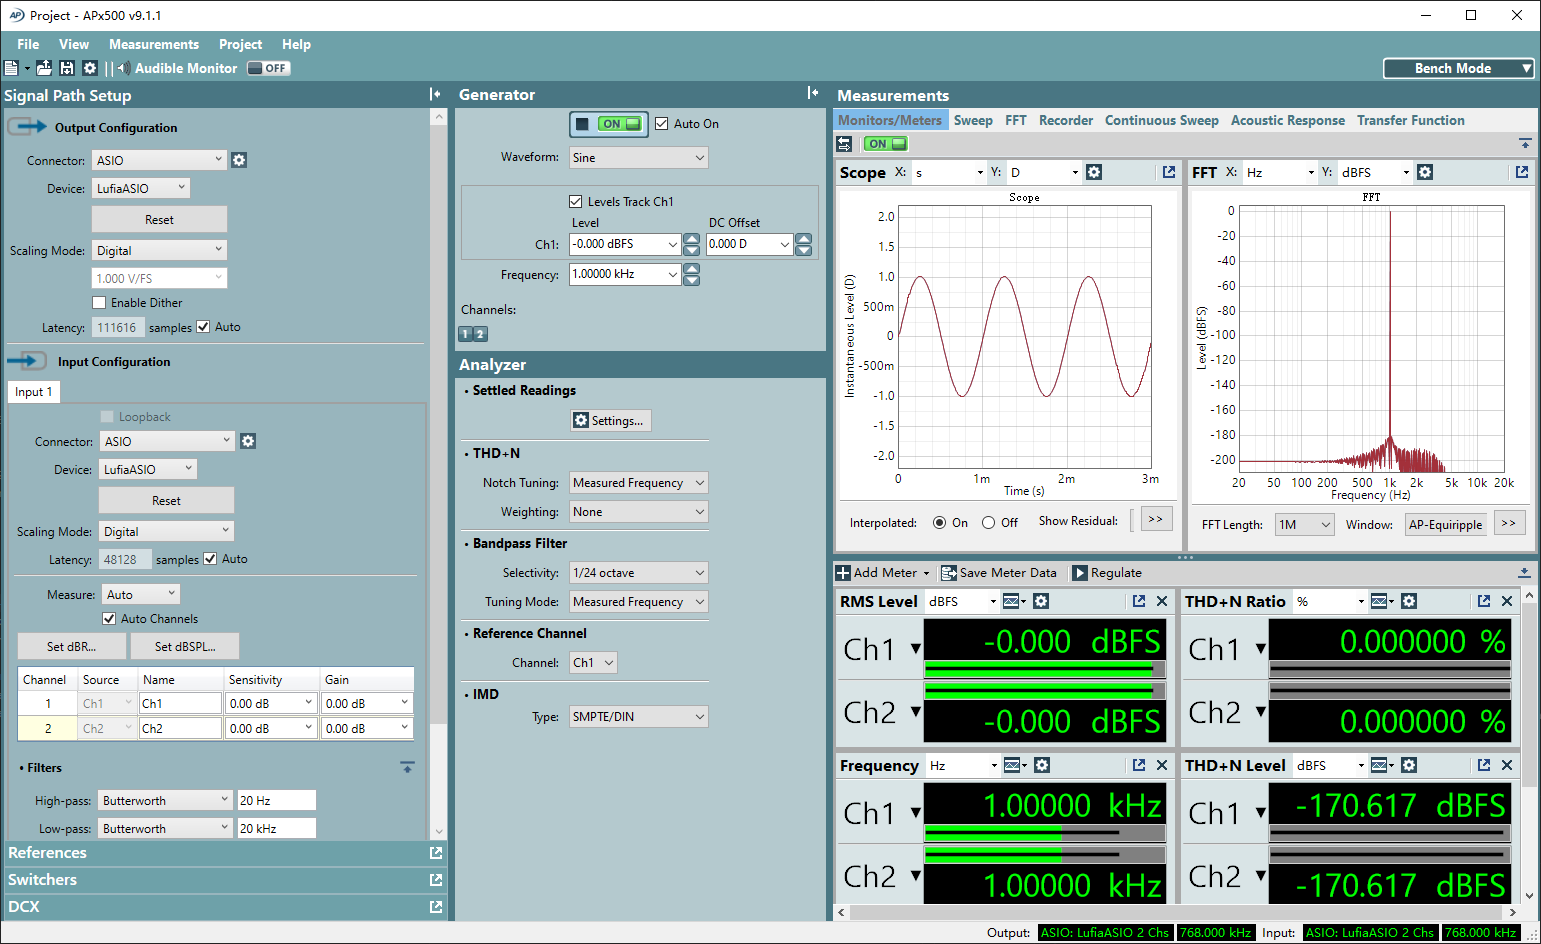Viewport: 1541px width, 944px height.
Task: Click the Audible Monitor speaker icon
Action: tap(124, 68)
